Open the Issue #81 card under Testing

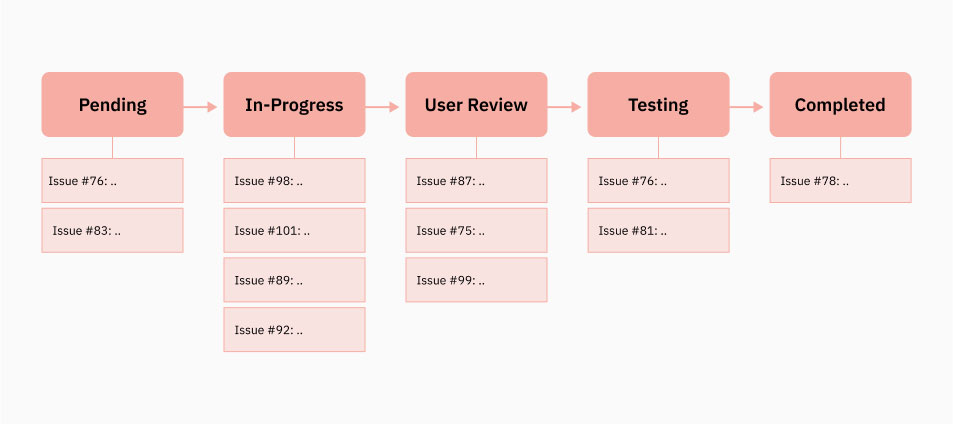pyautogui.click(x=658, y=230)
